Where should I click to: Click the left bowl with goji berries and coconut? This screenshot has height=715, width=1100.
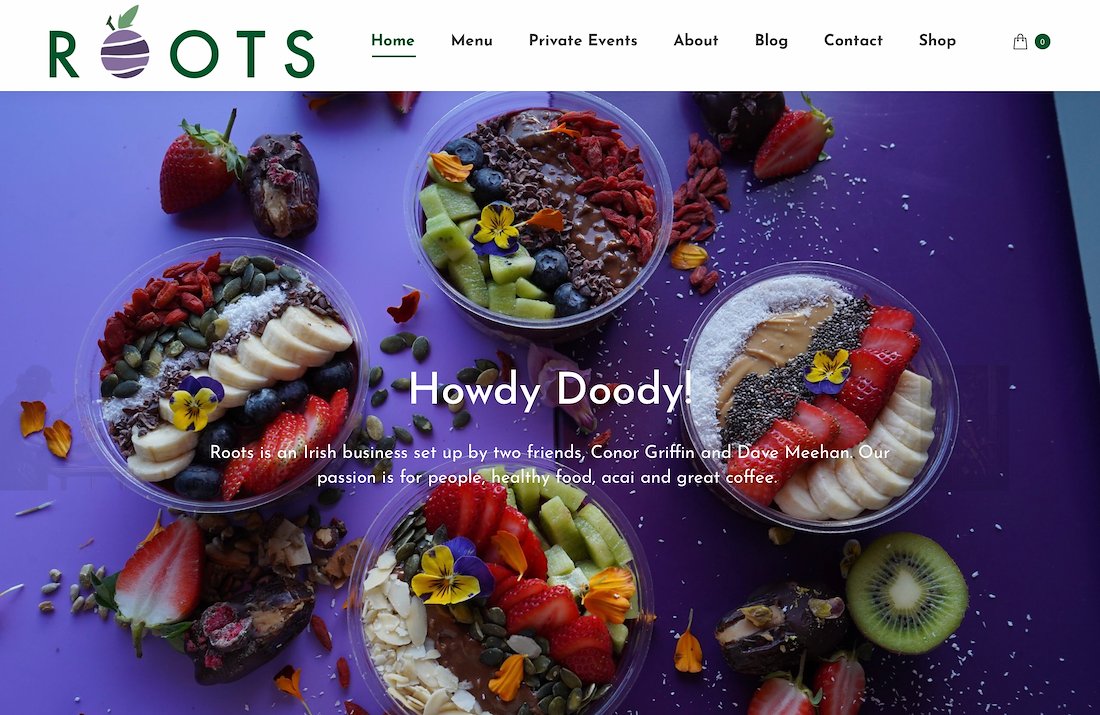(x=222, y=374)
